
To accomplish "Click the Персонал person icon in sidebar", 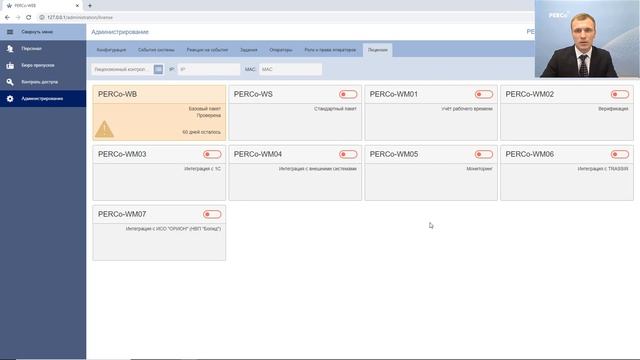I will coord(10,49).
